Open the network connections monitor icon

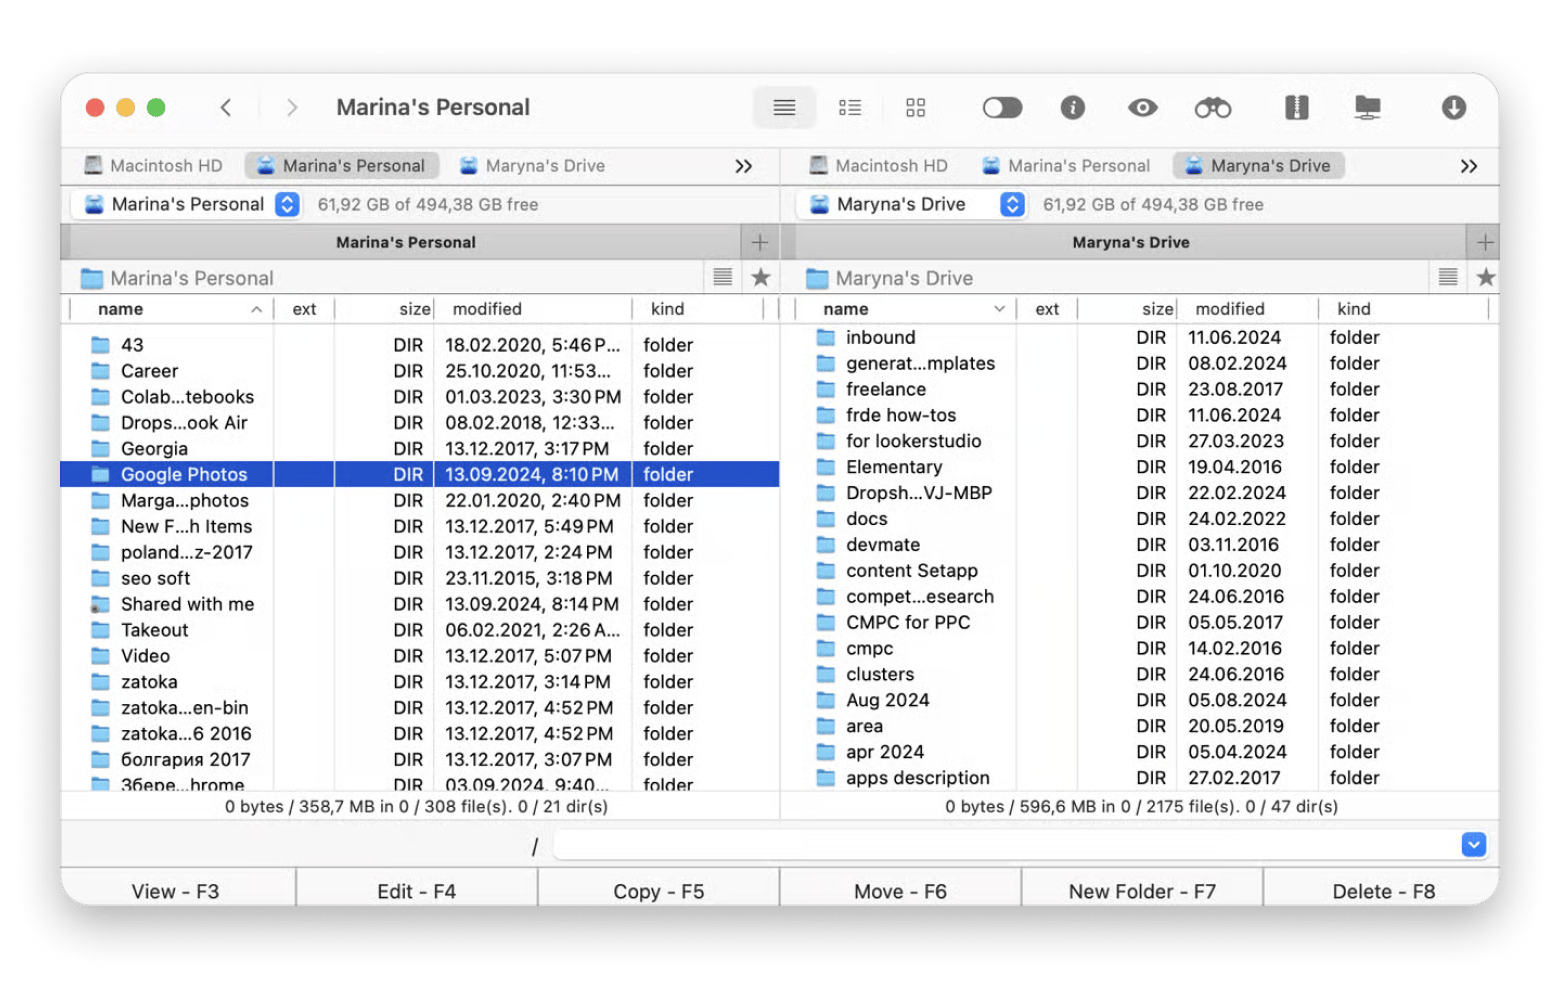[x=1367, y=107]
